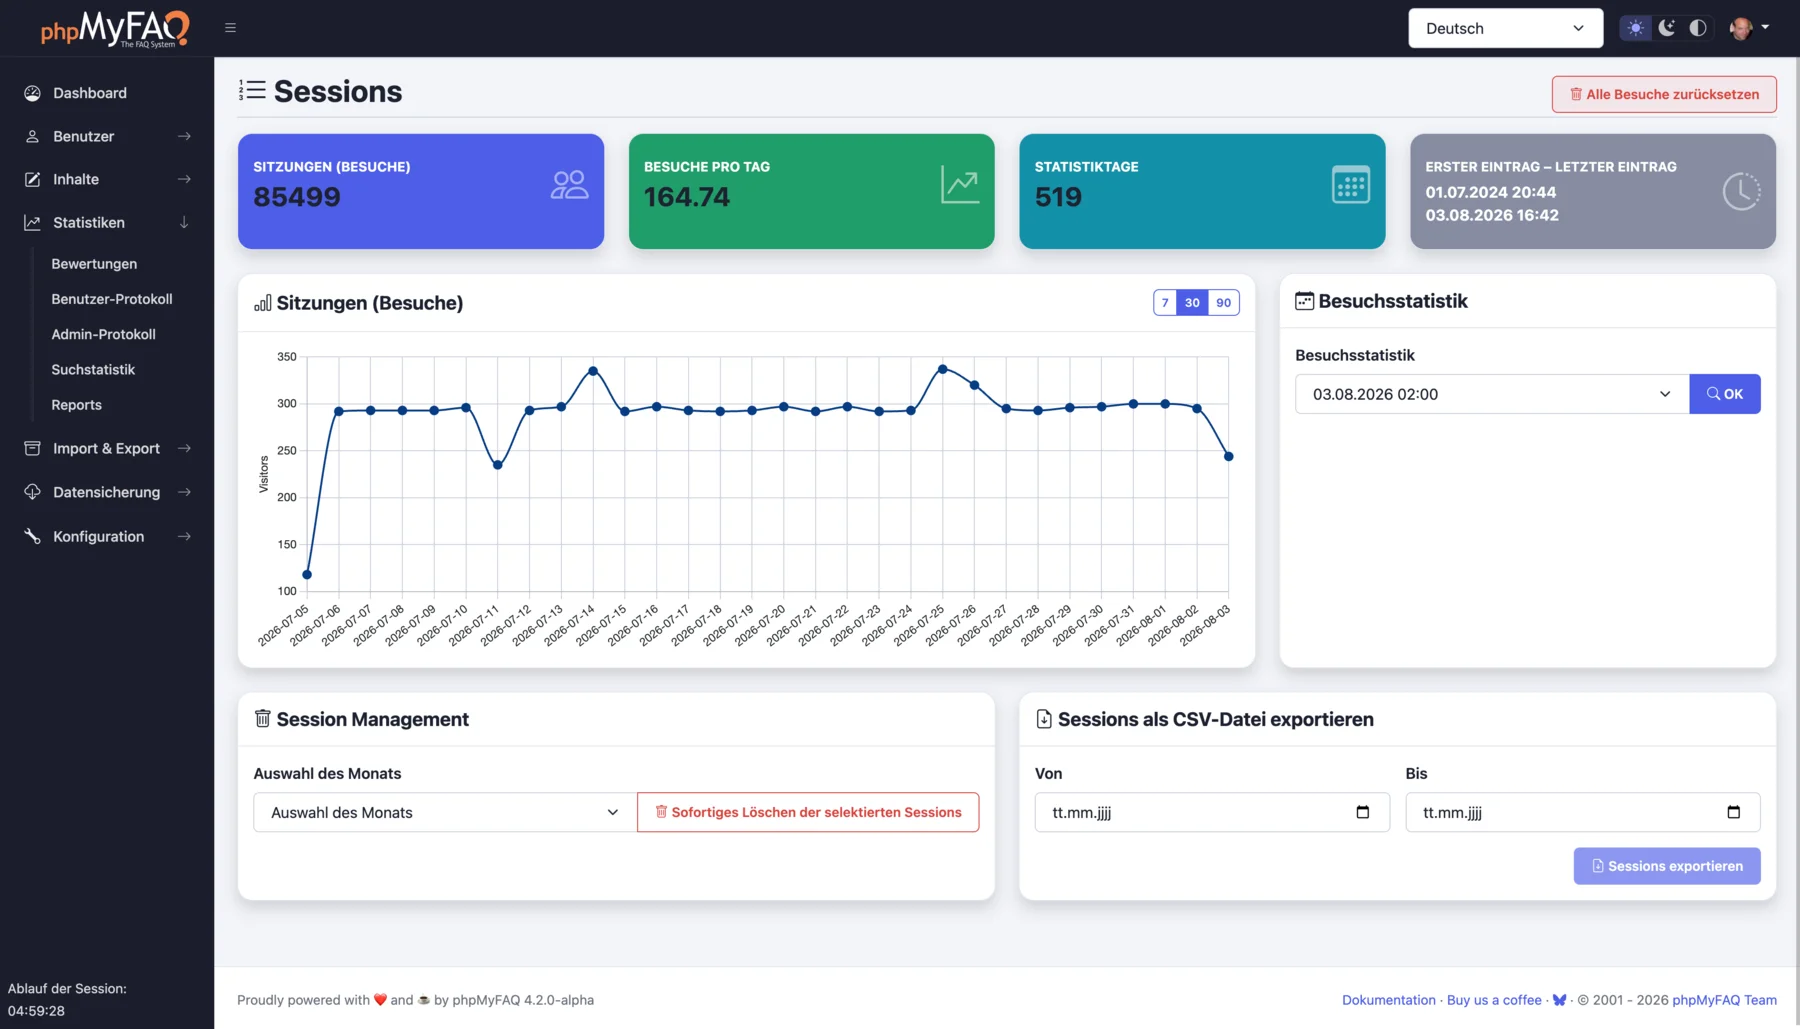Click the Konfiguration wrench icon
This screenshot has width=1800, height=1029.
pyautogui.click(x=32, y=536)
